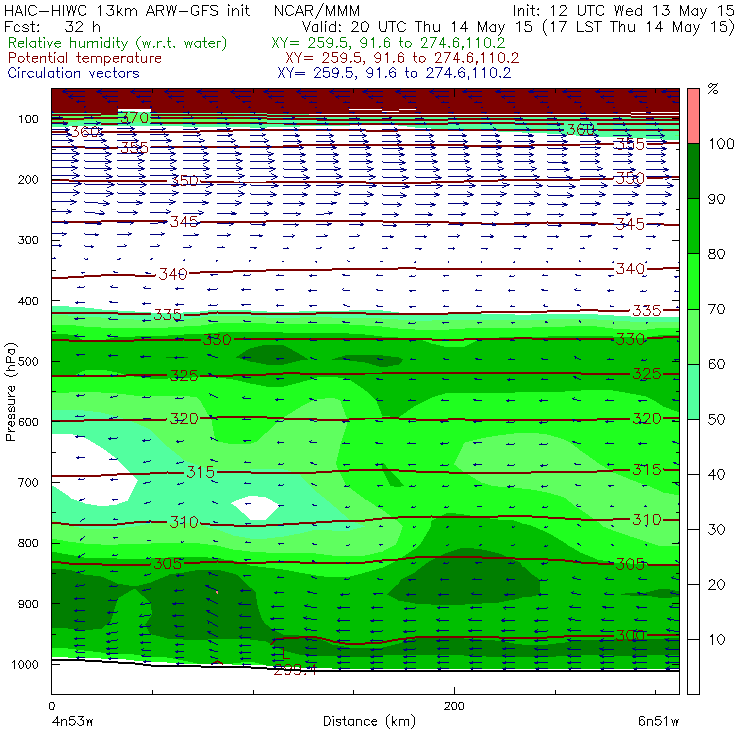
Task: Click the left-side '325' contour label
Action: [x=184, y=376]
